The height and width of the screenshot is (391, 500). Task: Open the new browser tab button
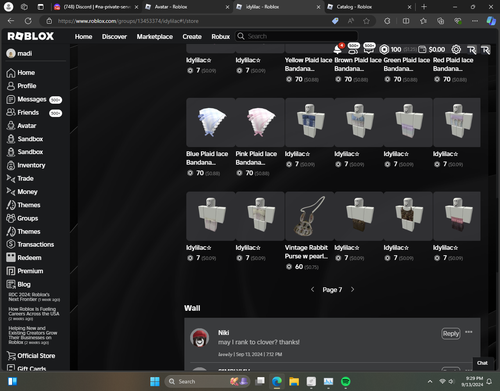(424, 7)
